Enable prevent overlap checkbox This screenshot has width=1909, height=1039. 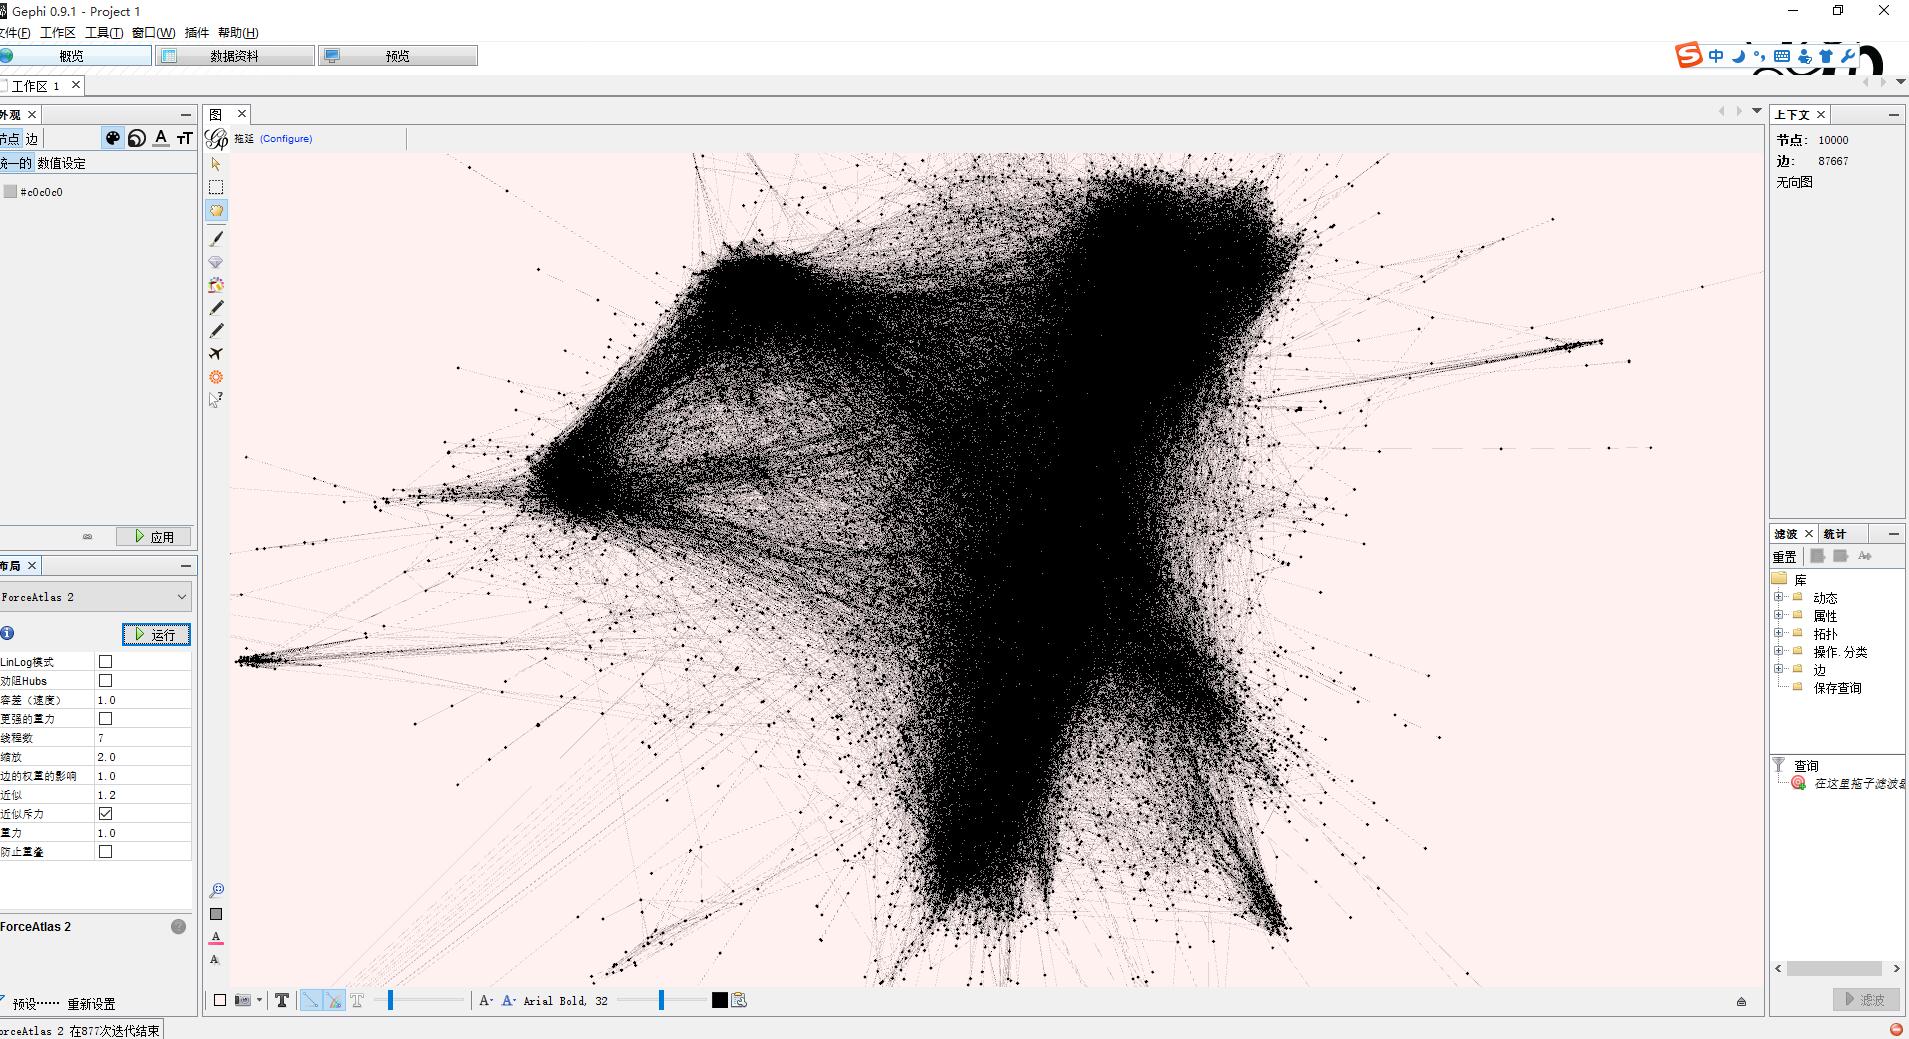(x=105, y=852)
